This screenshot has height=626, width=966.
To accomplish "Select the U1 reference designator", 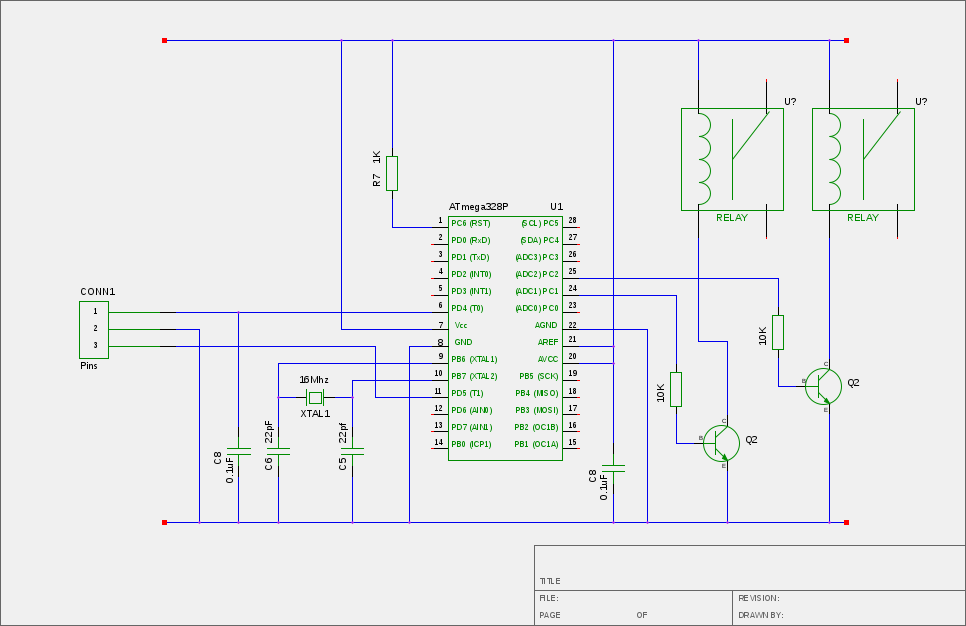I will click(x=556, y=206).
